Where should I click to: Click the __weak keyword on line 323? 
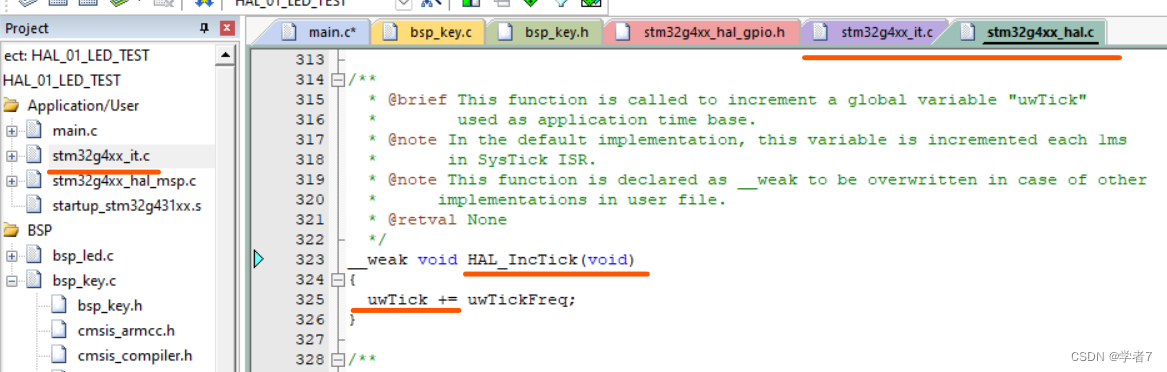[377, 260]
